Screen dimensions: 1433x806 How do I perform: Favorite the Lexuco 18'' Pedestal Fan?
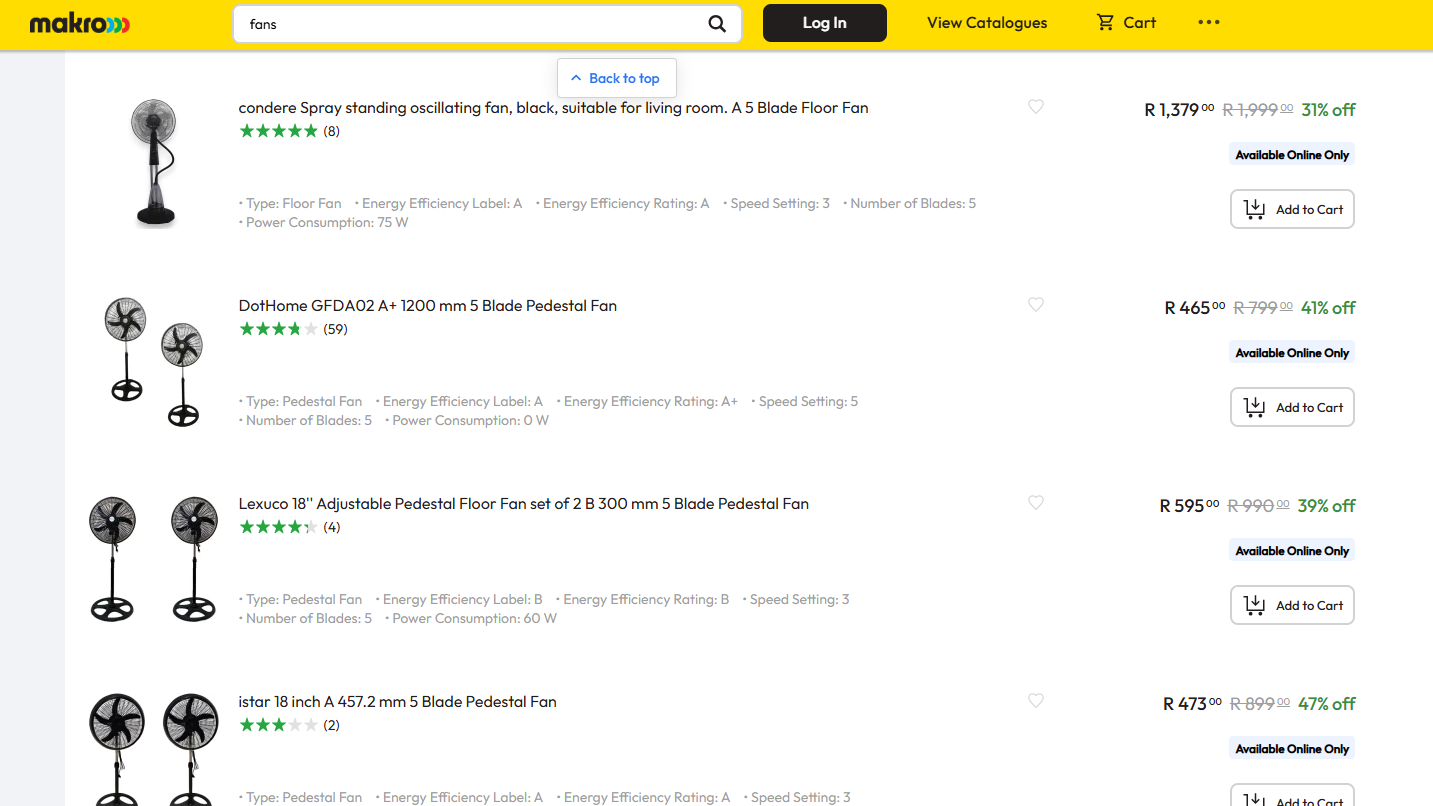tap(1036, 503)
